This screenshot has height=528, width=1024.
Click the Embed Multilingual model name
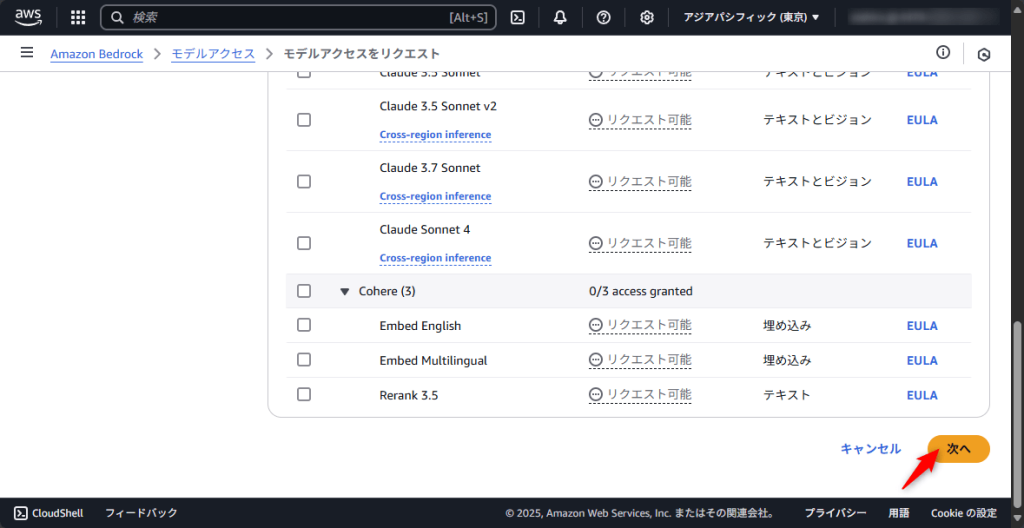pos(433,360)
